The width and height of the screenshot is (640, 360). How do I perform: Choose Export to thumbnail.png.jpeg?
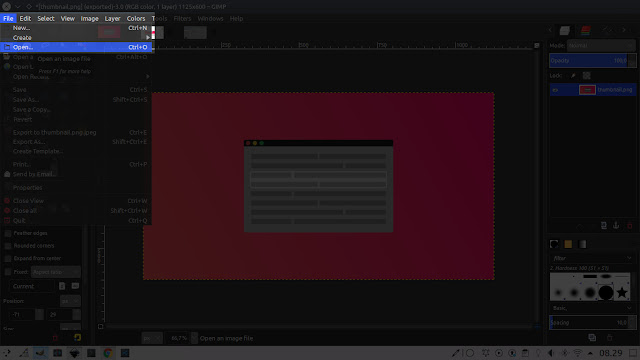76,132
